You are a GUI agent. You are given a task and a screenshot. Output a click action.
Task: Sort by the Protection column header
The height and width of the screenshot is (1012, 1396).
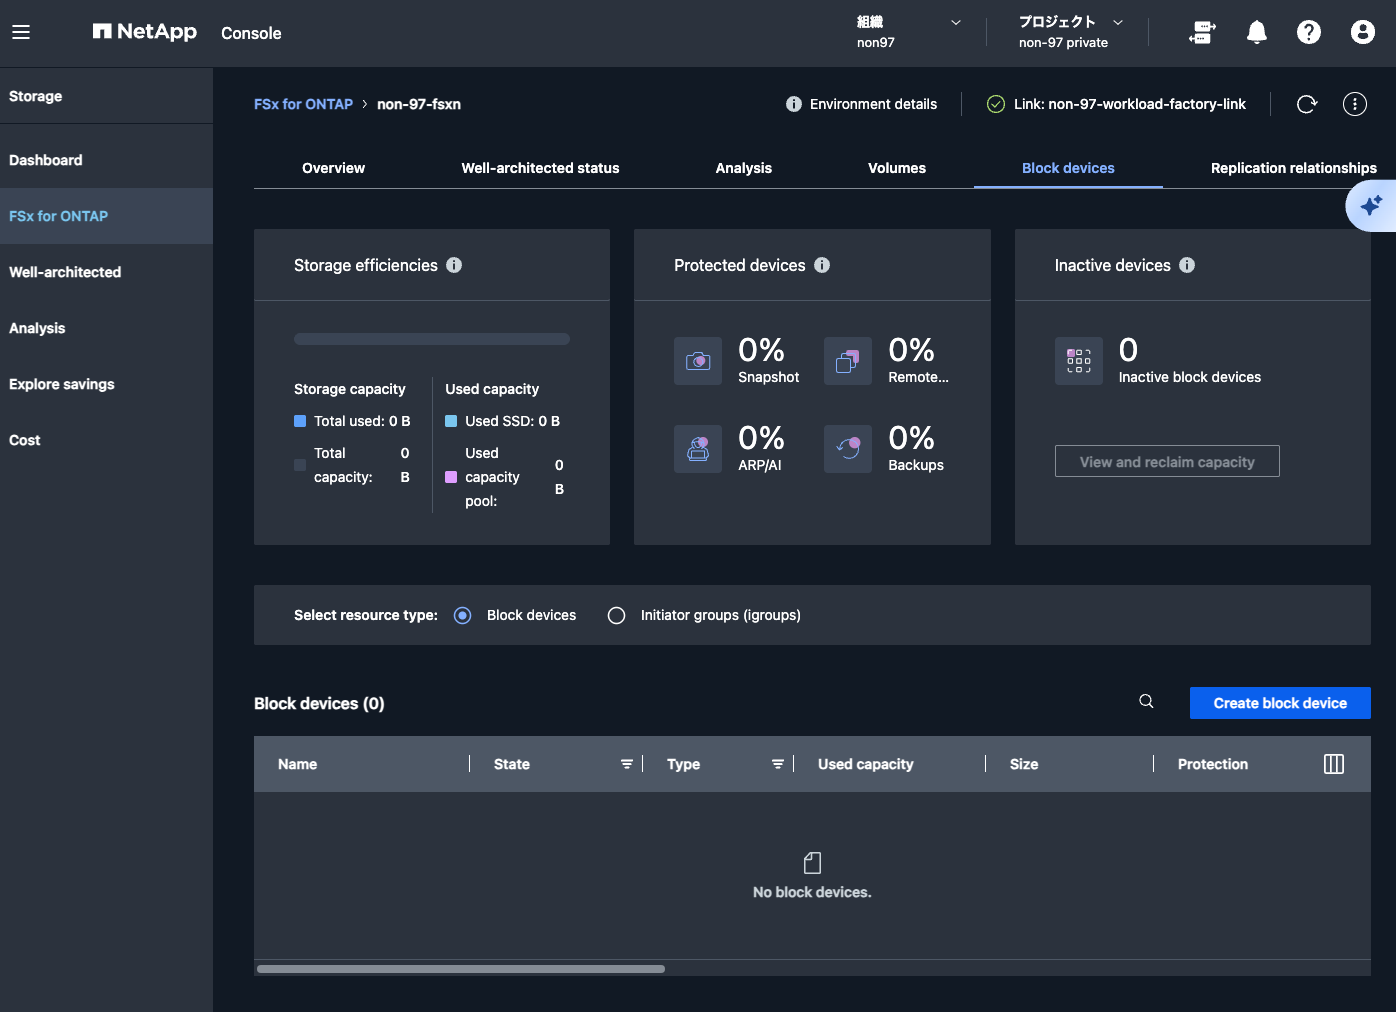pos(1213,764)
